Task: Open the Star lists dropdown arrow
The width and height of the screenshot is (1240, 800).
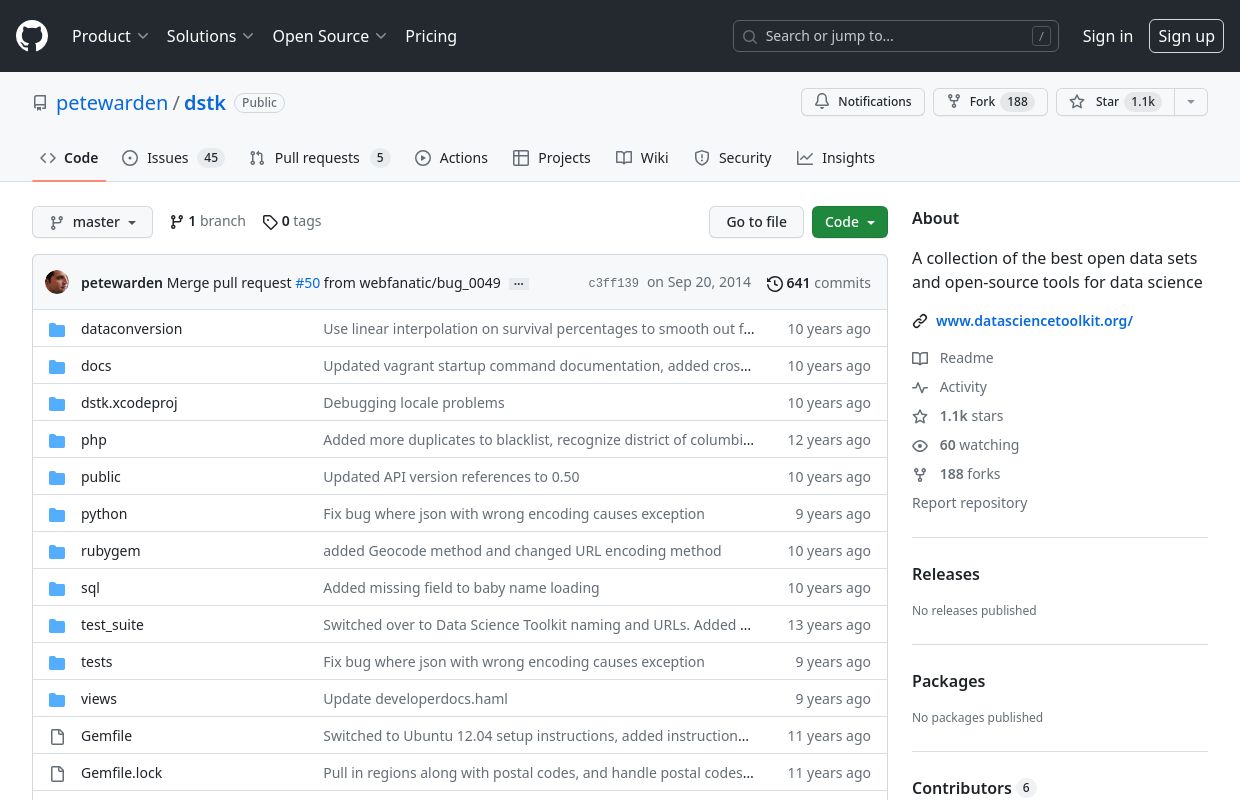Action: coord(1190,102)
